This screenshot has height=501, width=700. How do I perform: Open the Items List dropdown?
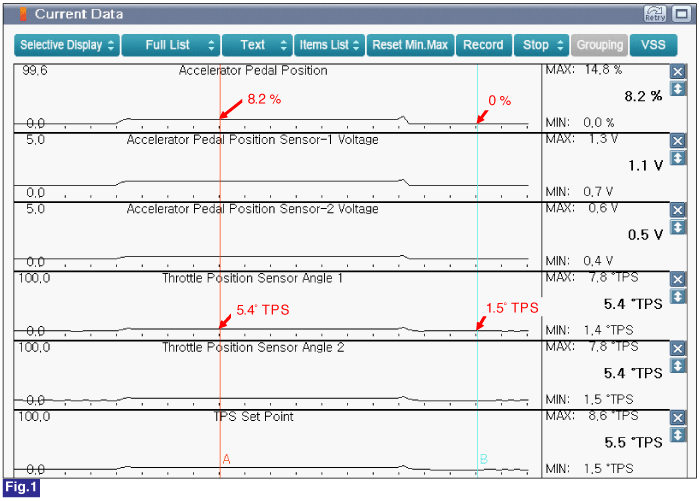pos(329,45)
